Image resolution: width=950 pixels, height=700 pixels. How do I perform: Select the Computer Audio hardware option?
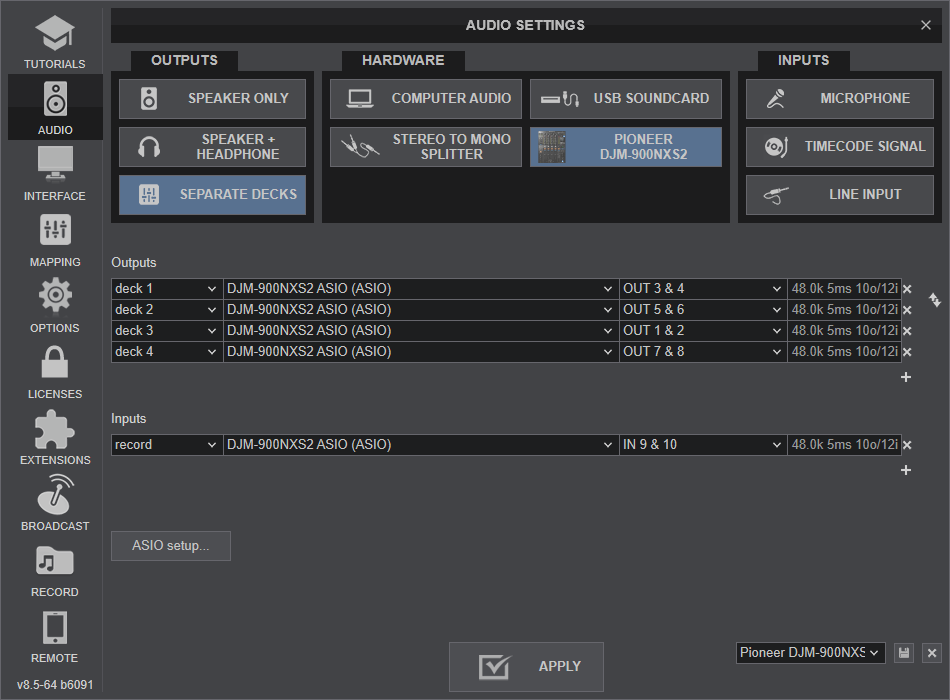(425, 99)
